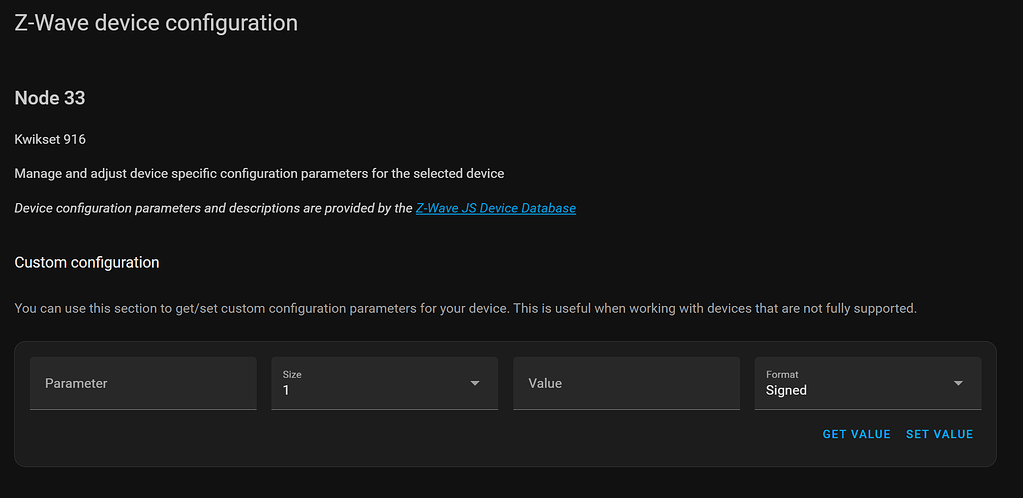Click the Format dropdown arrow icon

958,383
